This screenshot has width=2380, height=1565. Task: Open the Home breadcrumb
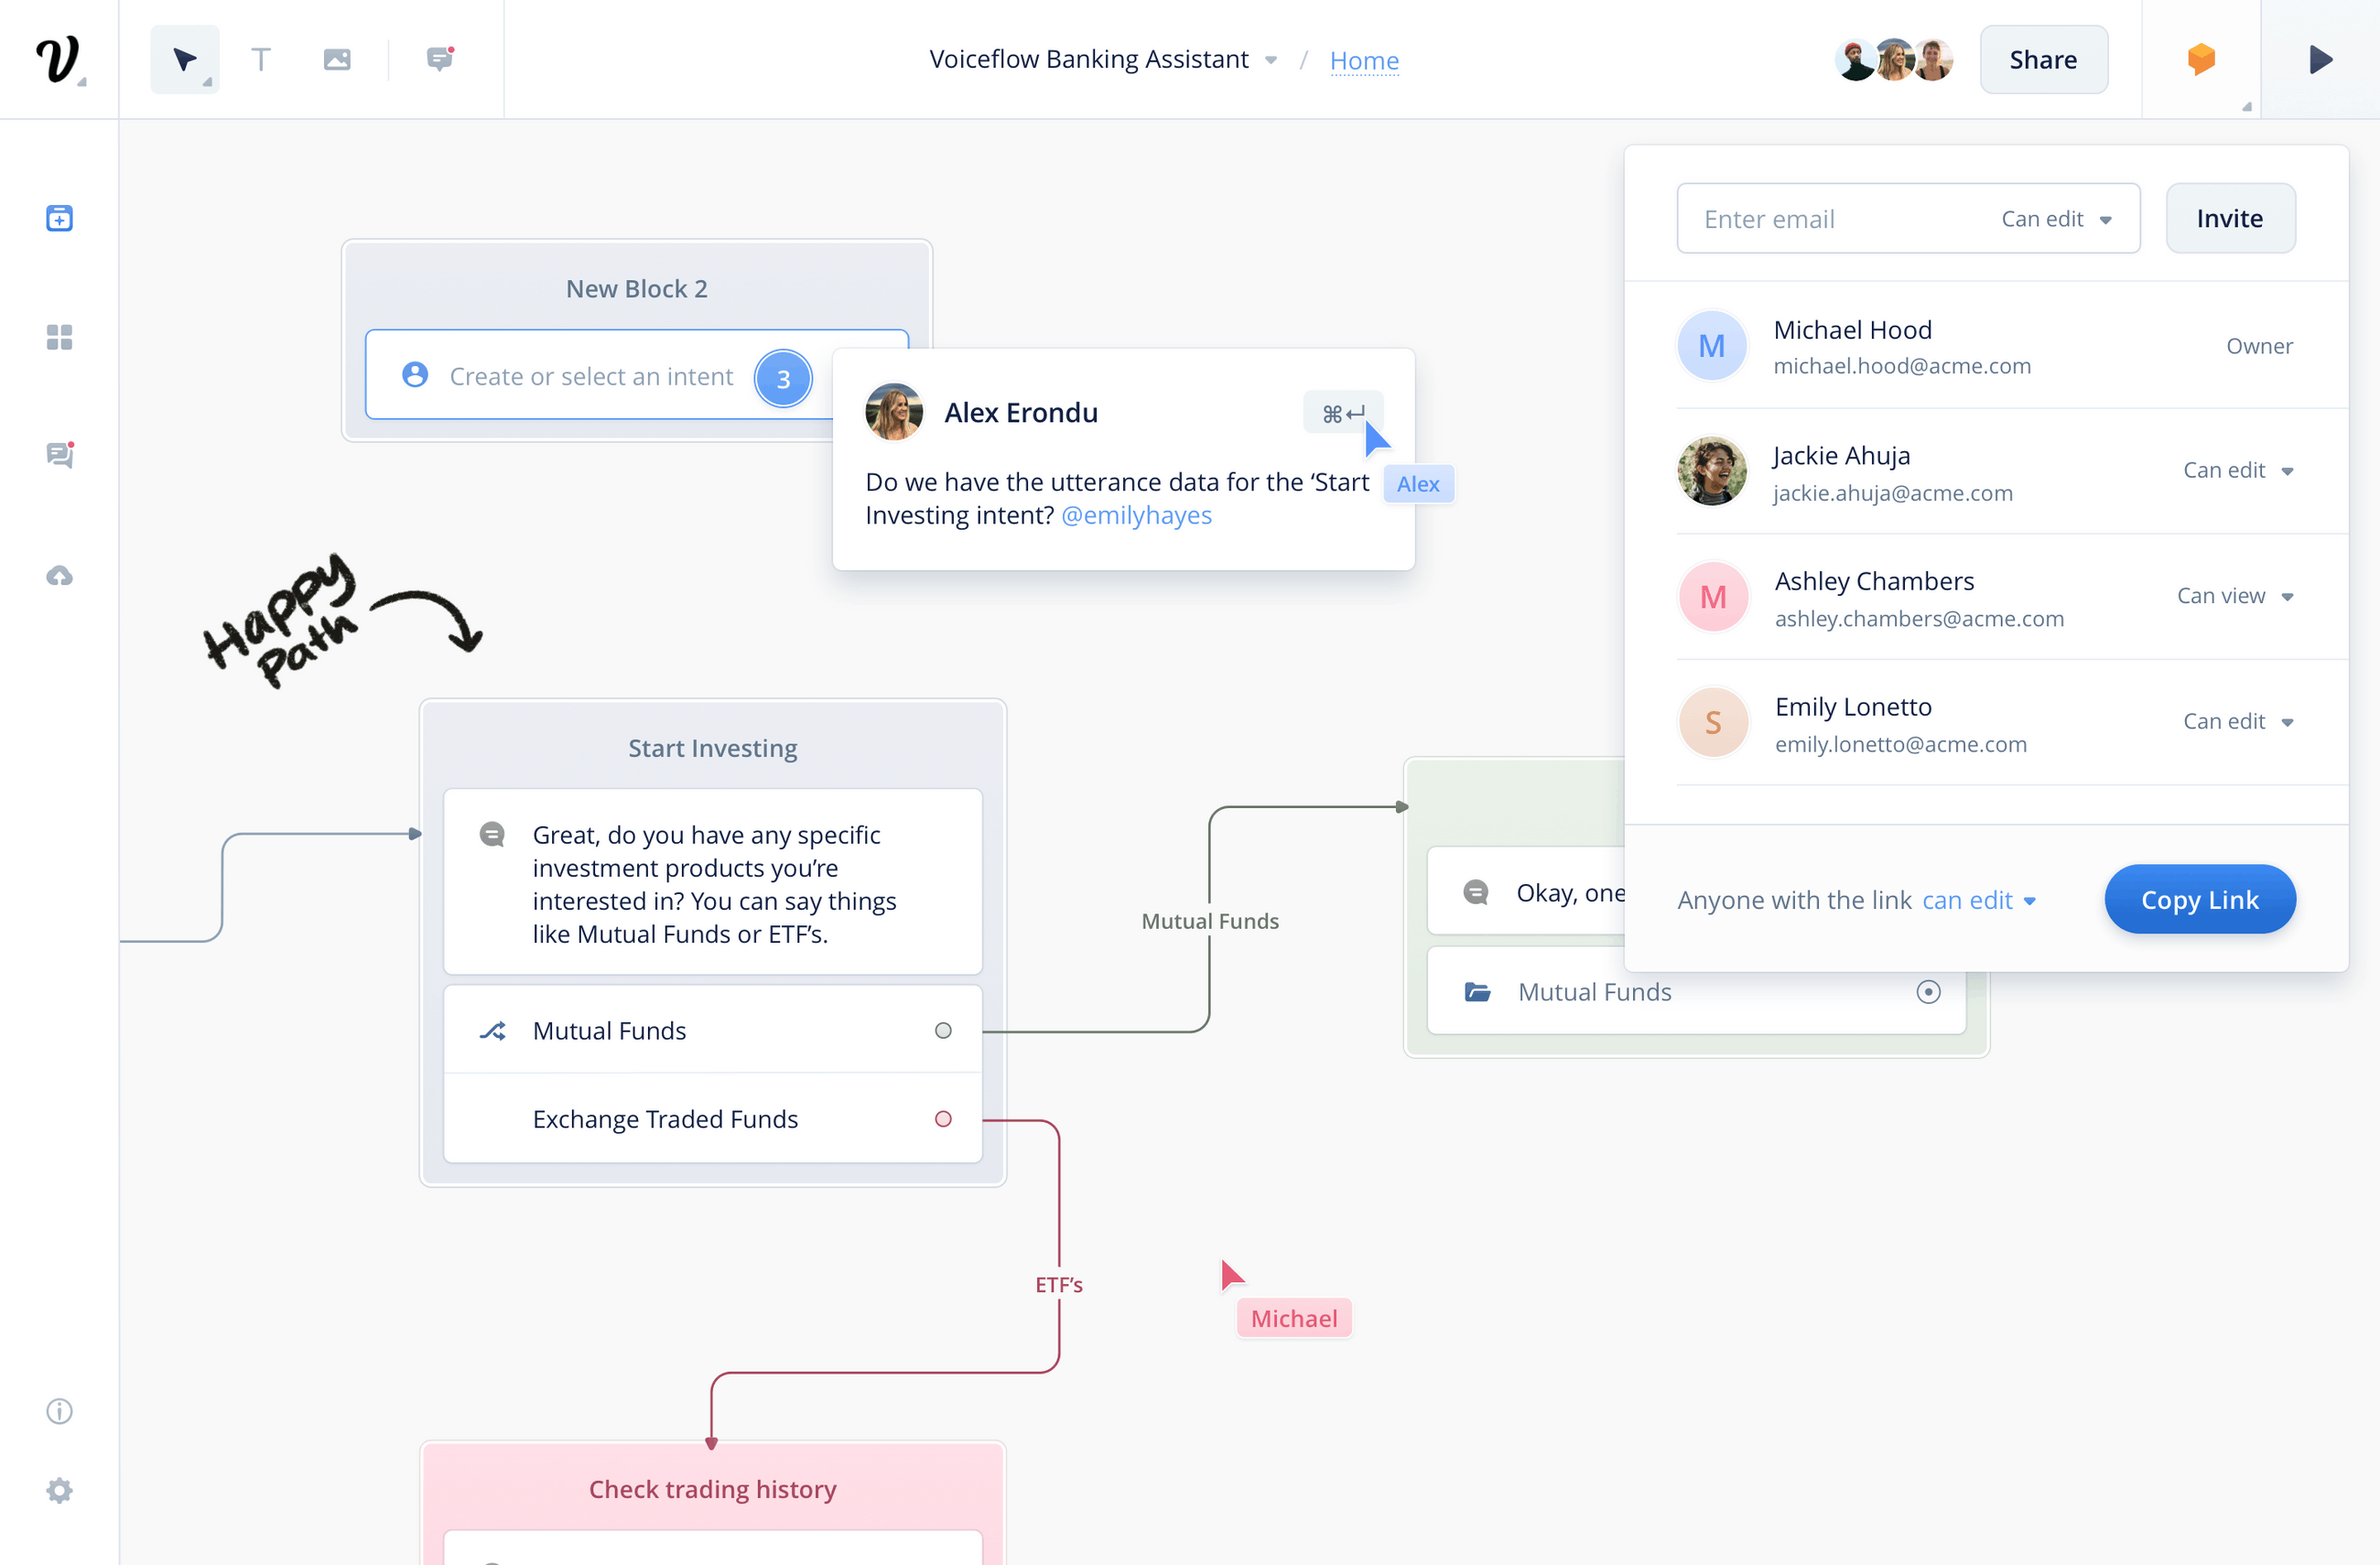[x=1365, y=60]
